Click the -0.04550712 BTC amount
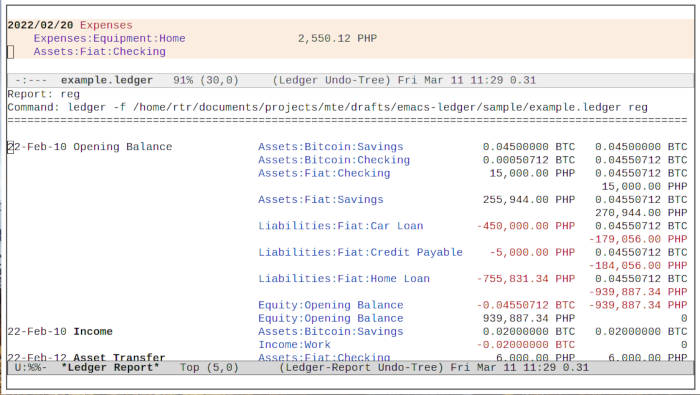The image size is (700, 395). [525, 305]
